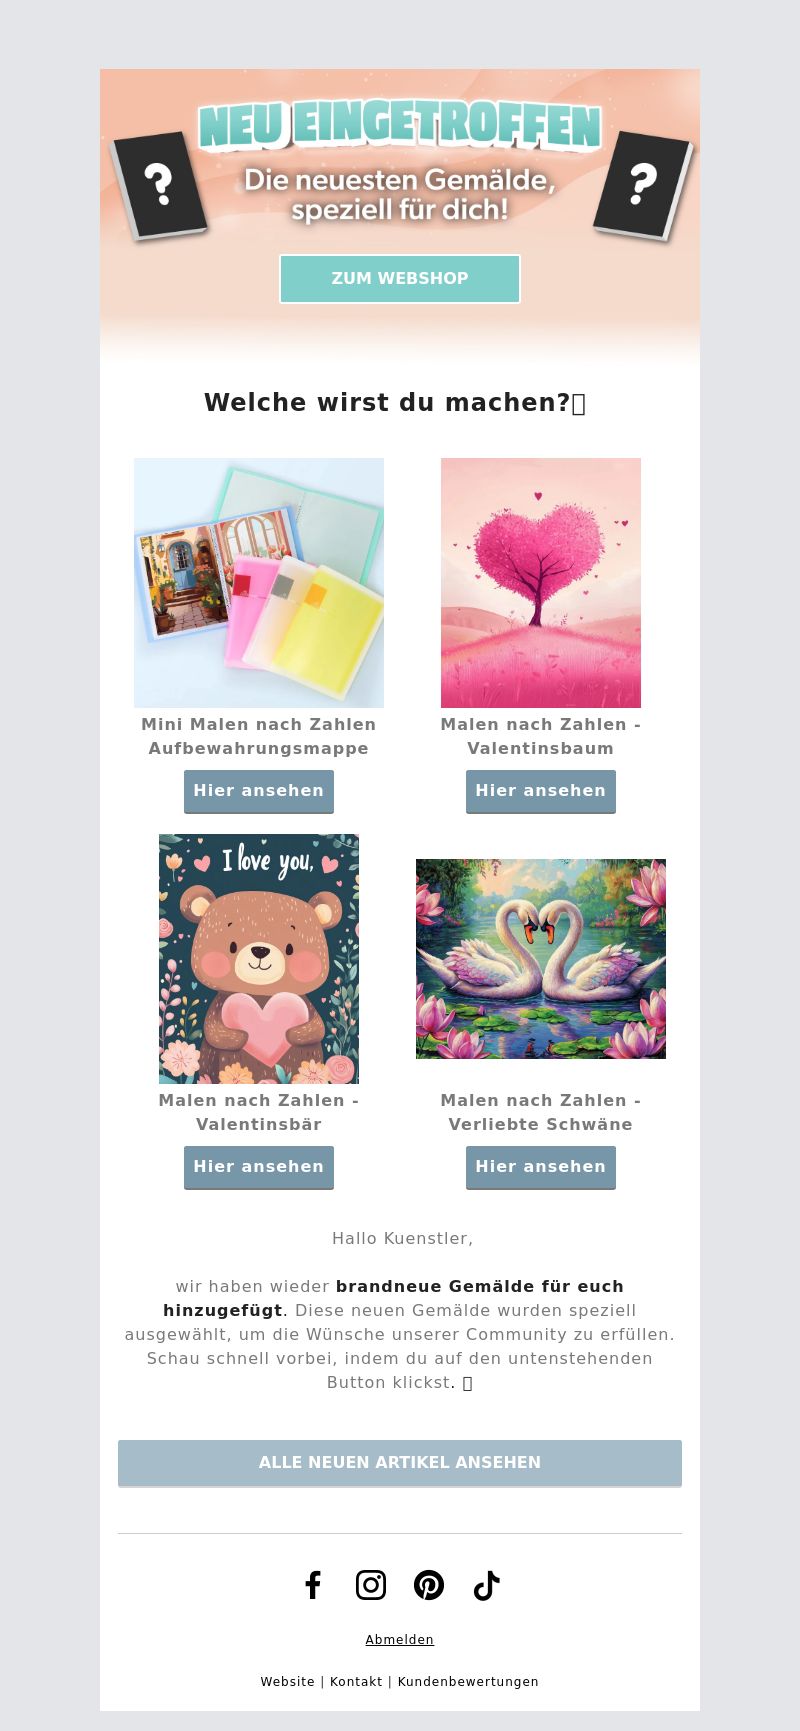Open the Facebook icon link

click(x=313, y=1585)
